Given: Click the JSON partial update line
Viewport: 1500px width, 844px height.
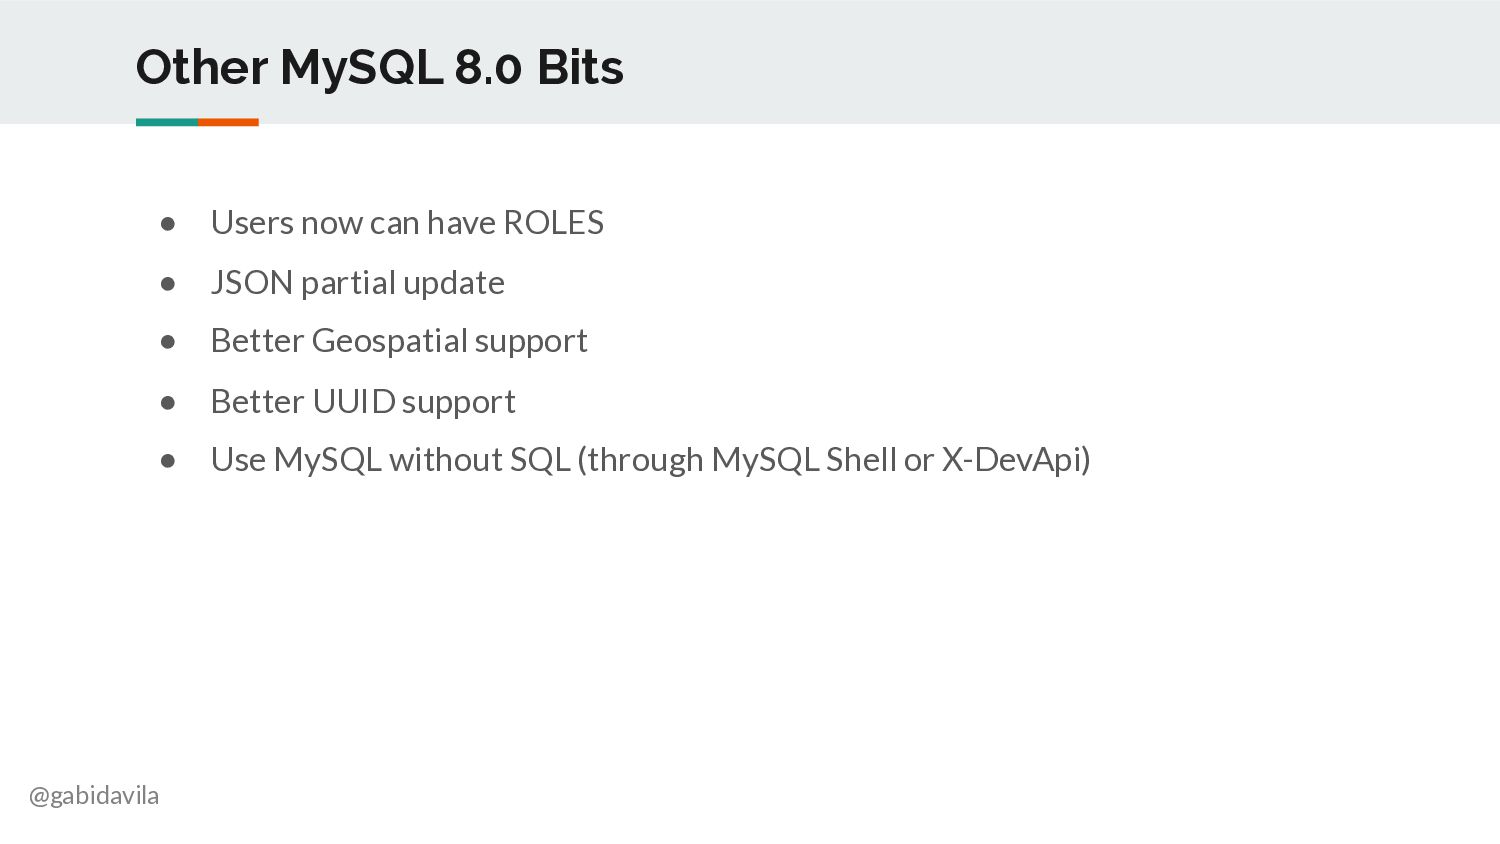Looking at the screenshot, I should tap(357, 283).
